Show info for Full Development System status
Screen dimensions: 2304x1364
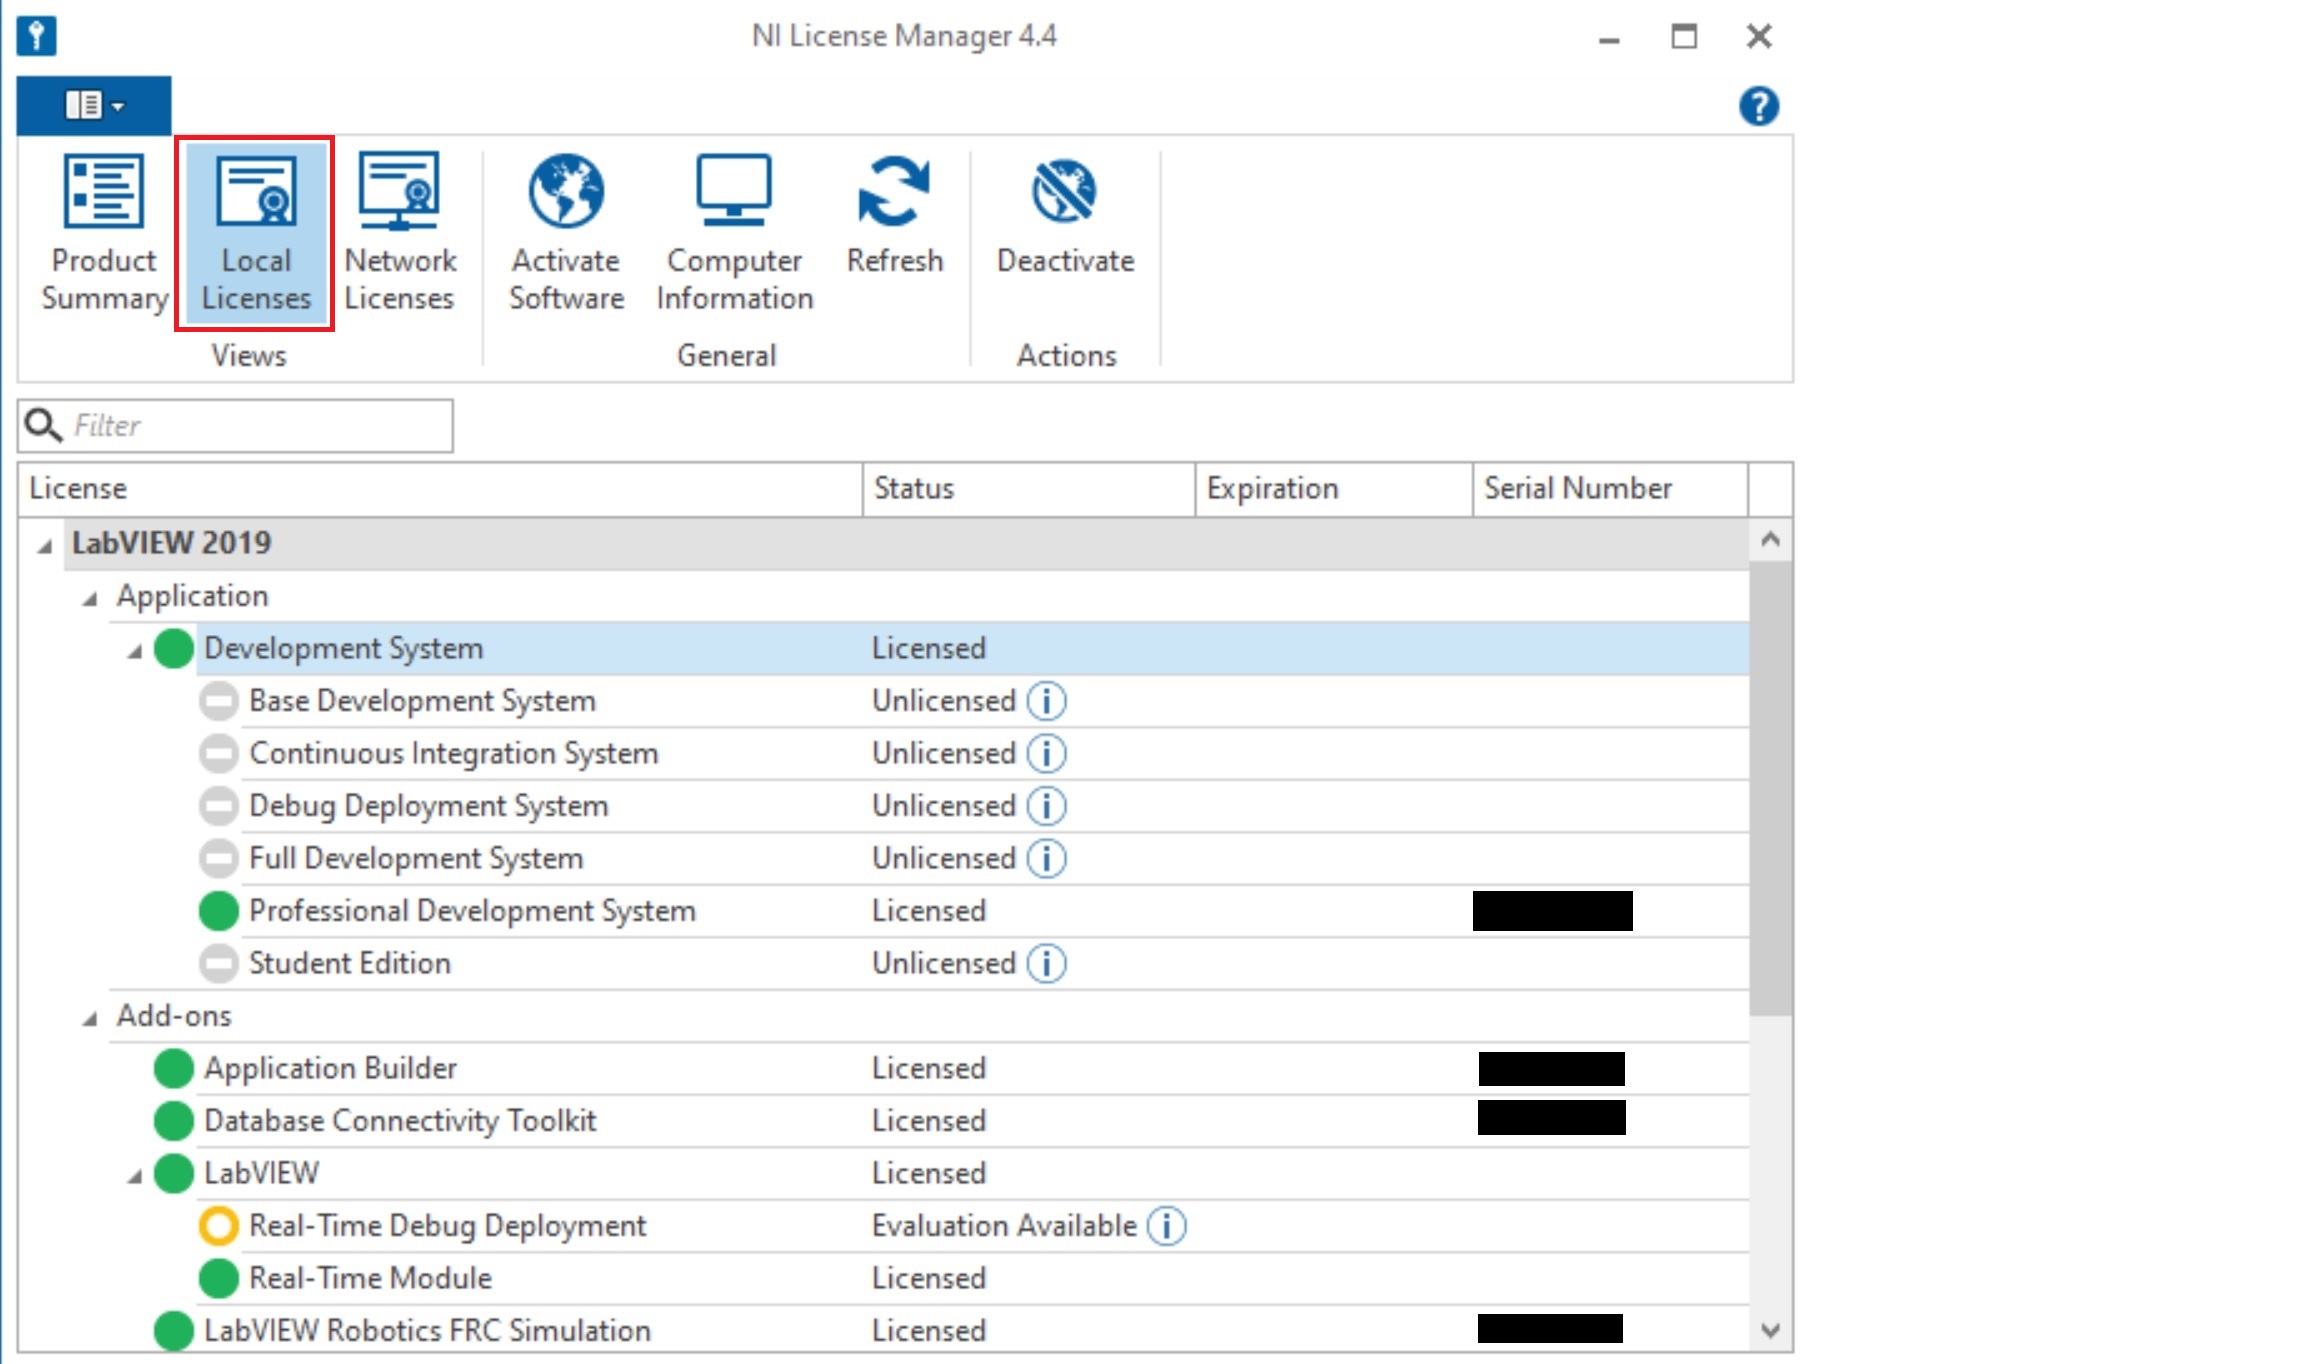pyautogui.click(x=1047, y=858)
